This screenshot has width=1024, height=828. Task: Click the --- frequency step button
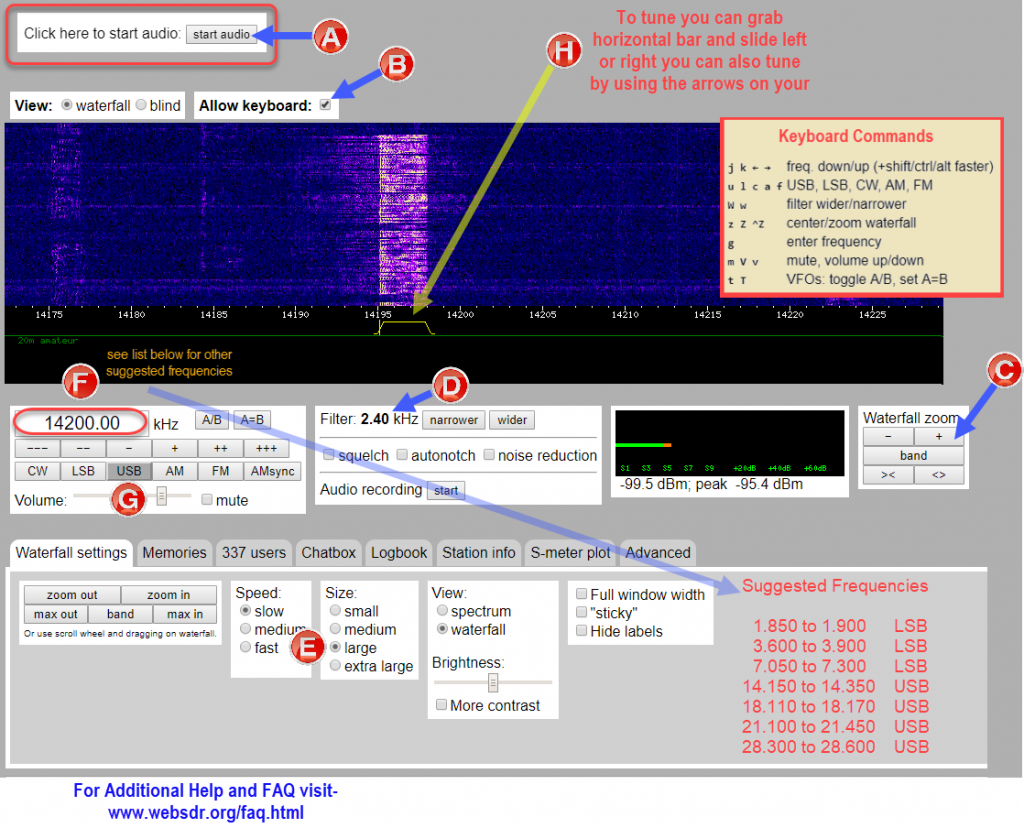coord(37,449)
